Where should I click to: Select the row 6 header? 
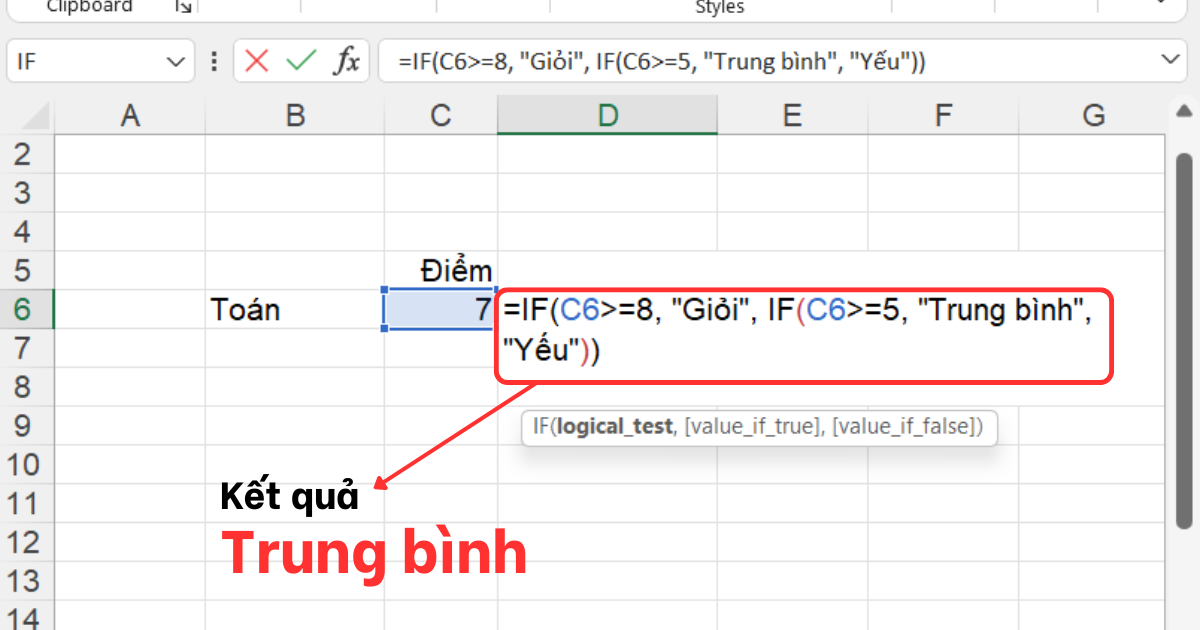tap(25, 310)
